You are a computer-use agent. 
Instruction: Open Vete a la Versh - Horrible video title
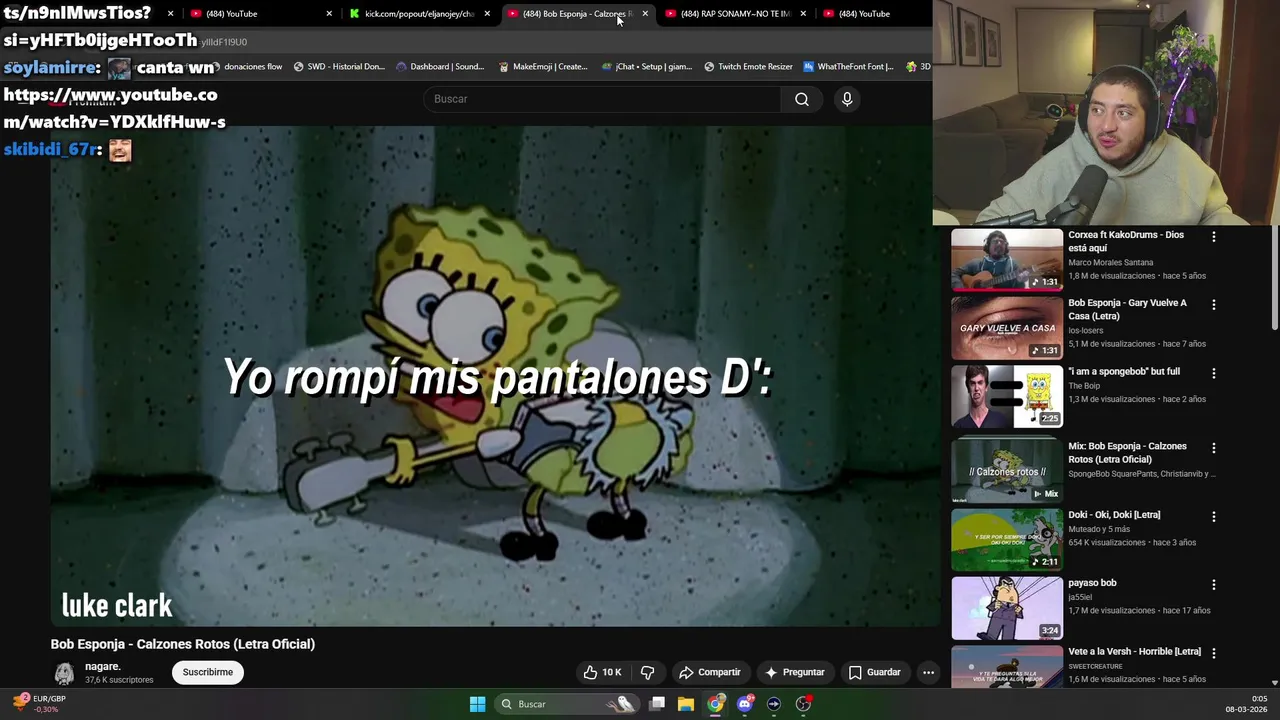pos(1134,651)
